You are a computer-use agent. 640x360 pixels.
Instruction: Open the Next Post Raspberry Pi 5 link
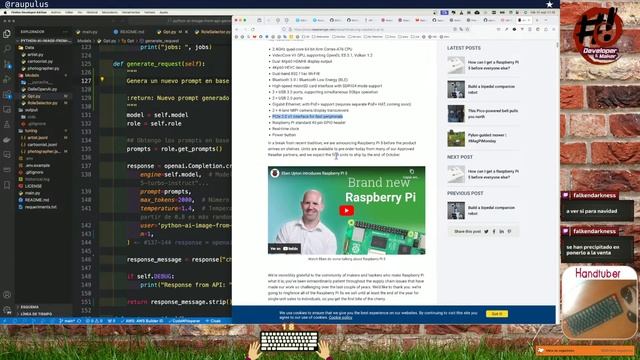pos(493,174)
